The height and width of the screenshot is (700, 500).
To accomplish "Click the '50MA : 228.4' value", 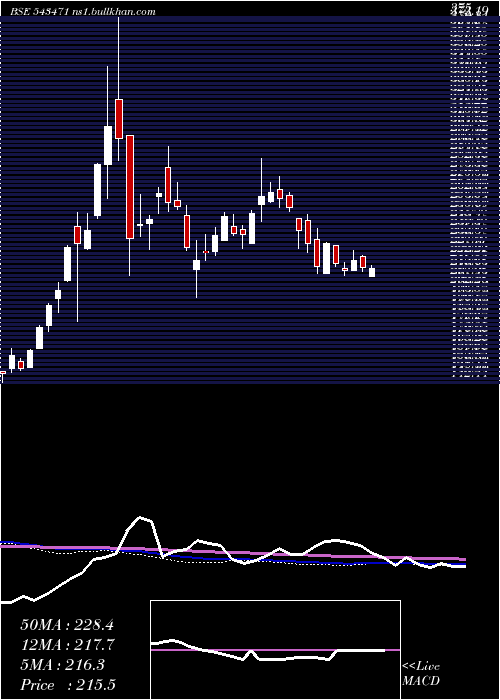I will click(x=67, y=625).
